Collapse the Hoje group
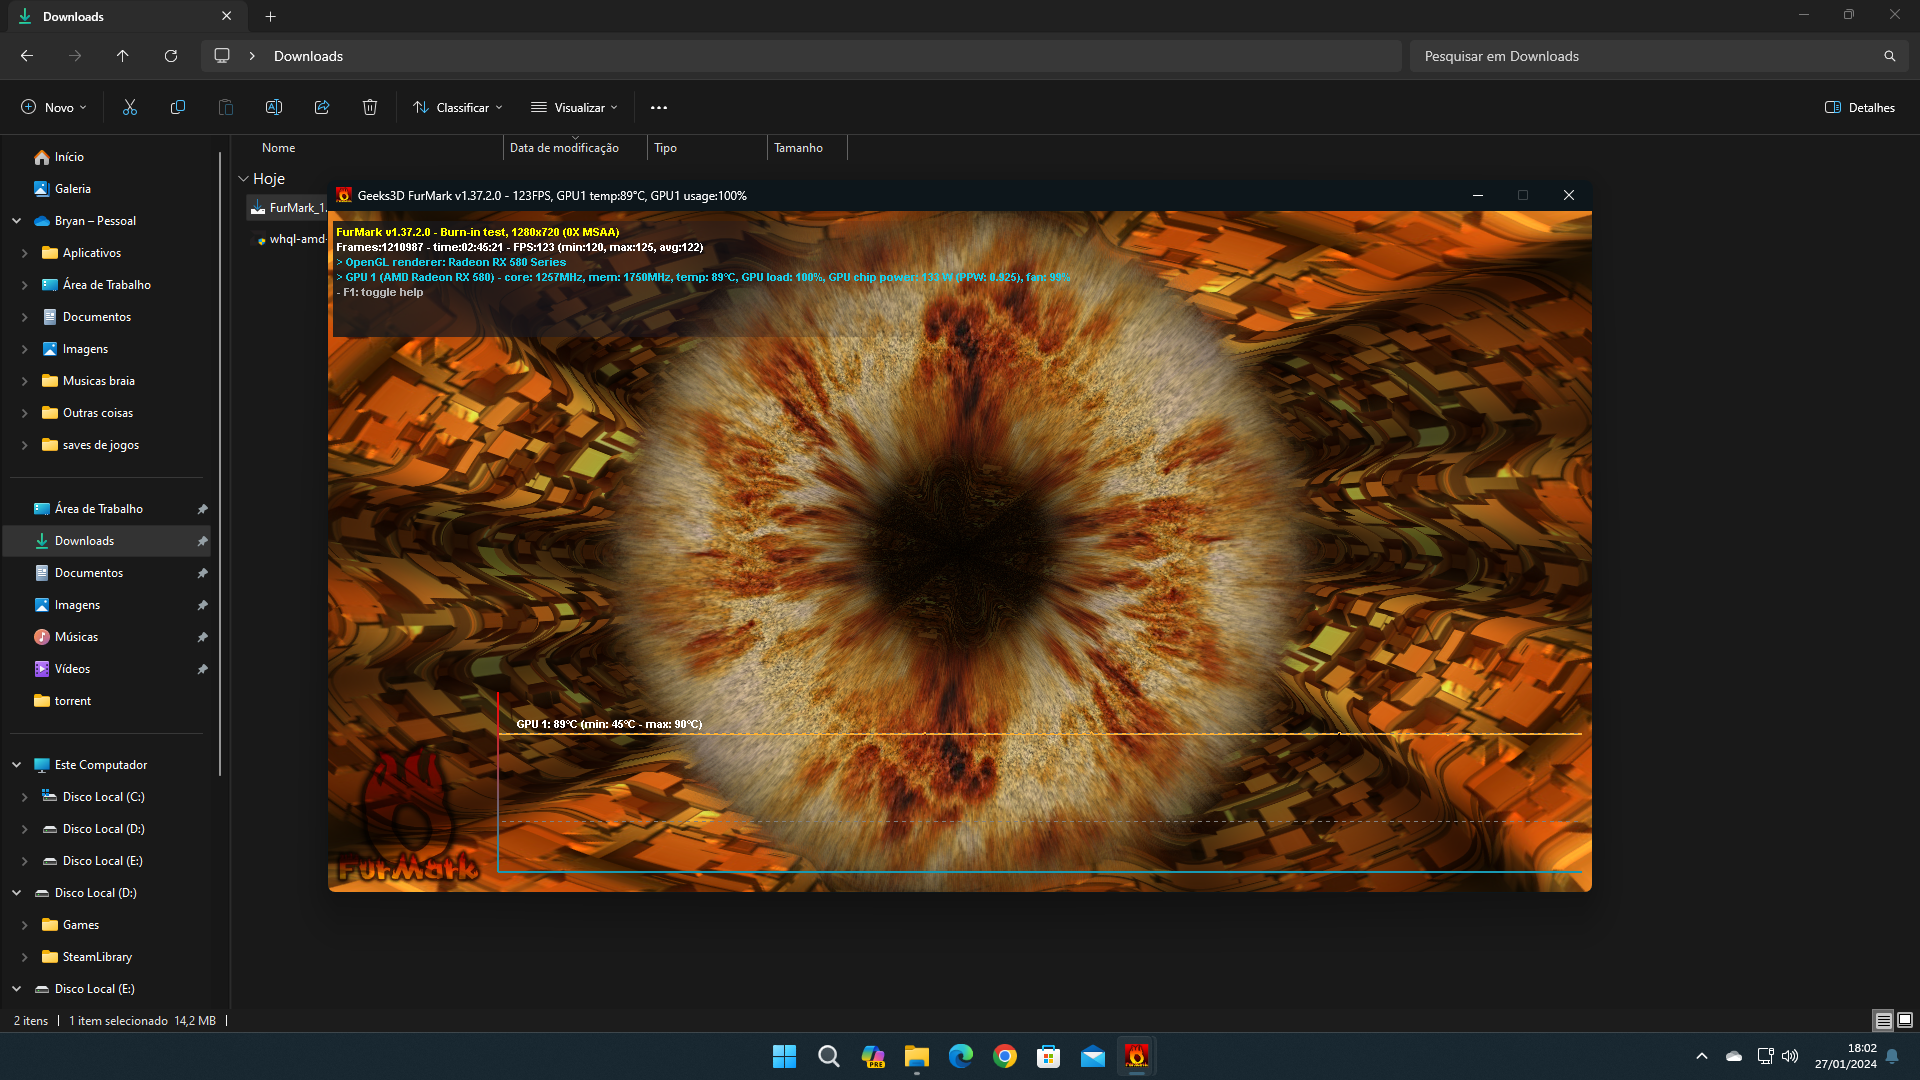 [x=243, y=179]
